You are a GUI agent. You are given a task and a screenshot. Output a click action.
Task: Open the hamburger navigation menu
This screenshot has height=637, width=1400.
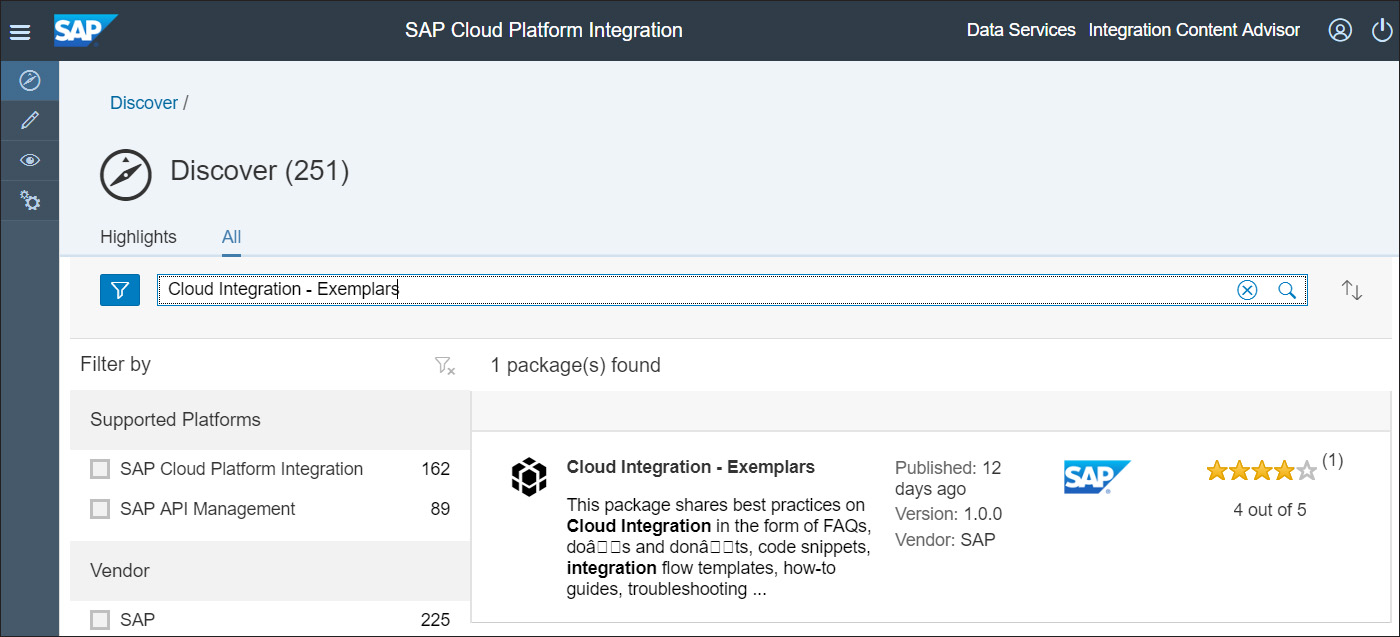20,31
